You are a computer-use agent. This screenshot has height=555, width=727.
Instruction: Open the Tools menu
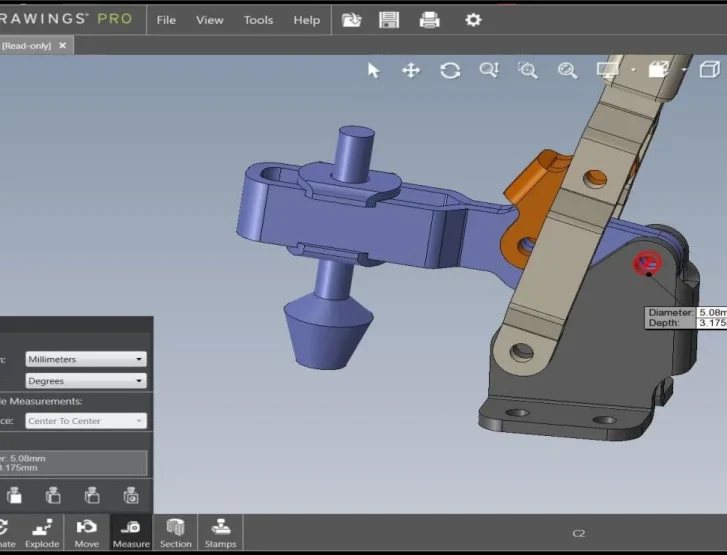tap(258, 20)
